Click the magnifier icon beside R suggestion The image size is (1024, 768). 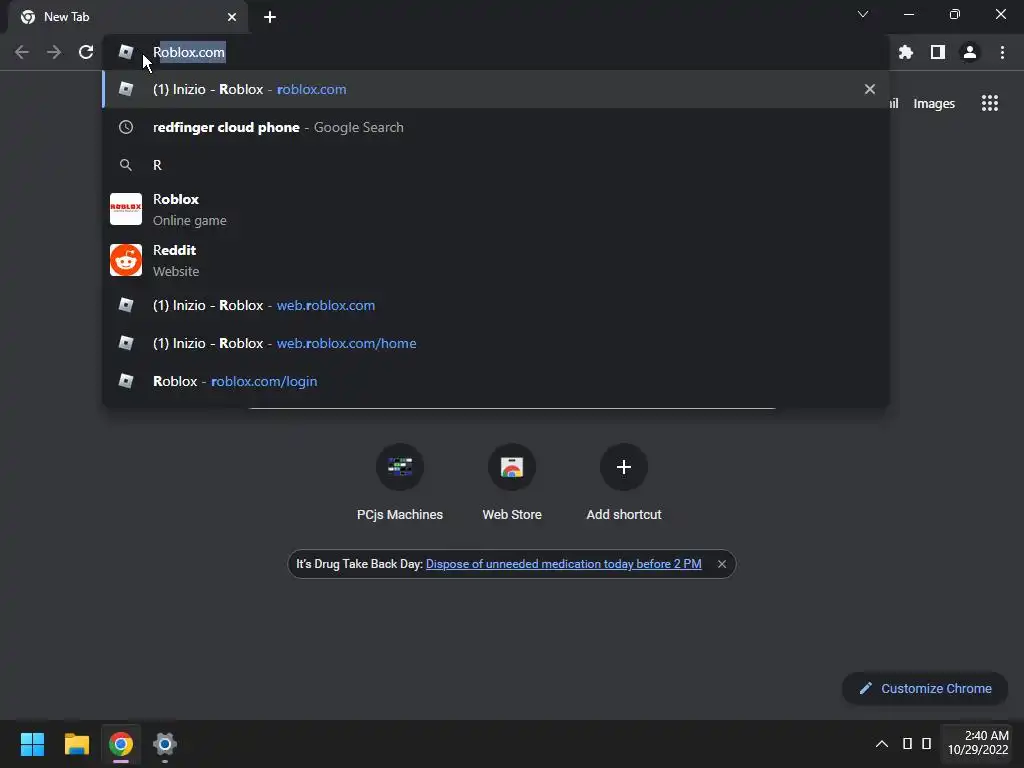pos(126,165)
